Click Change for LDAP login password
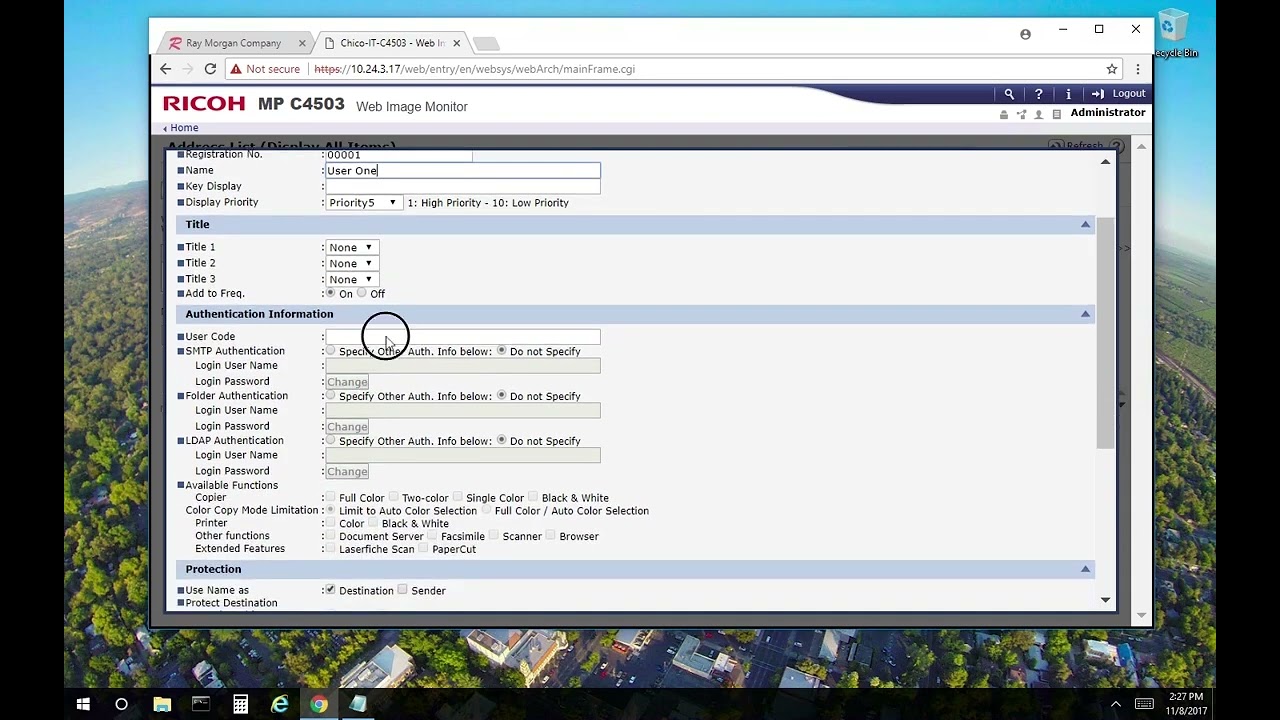 click(347, 472)
